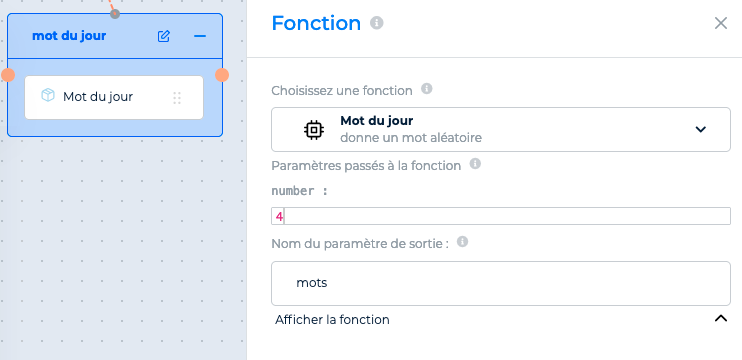
Task: Select the Mot du jour card in the node
Action: 114,97
